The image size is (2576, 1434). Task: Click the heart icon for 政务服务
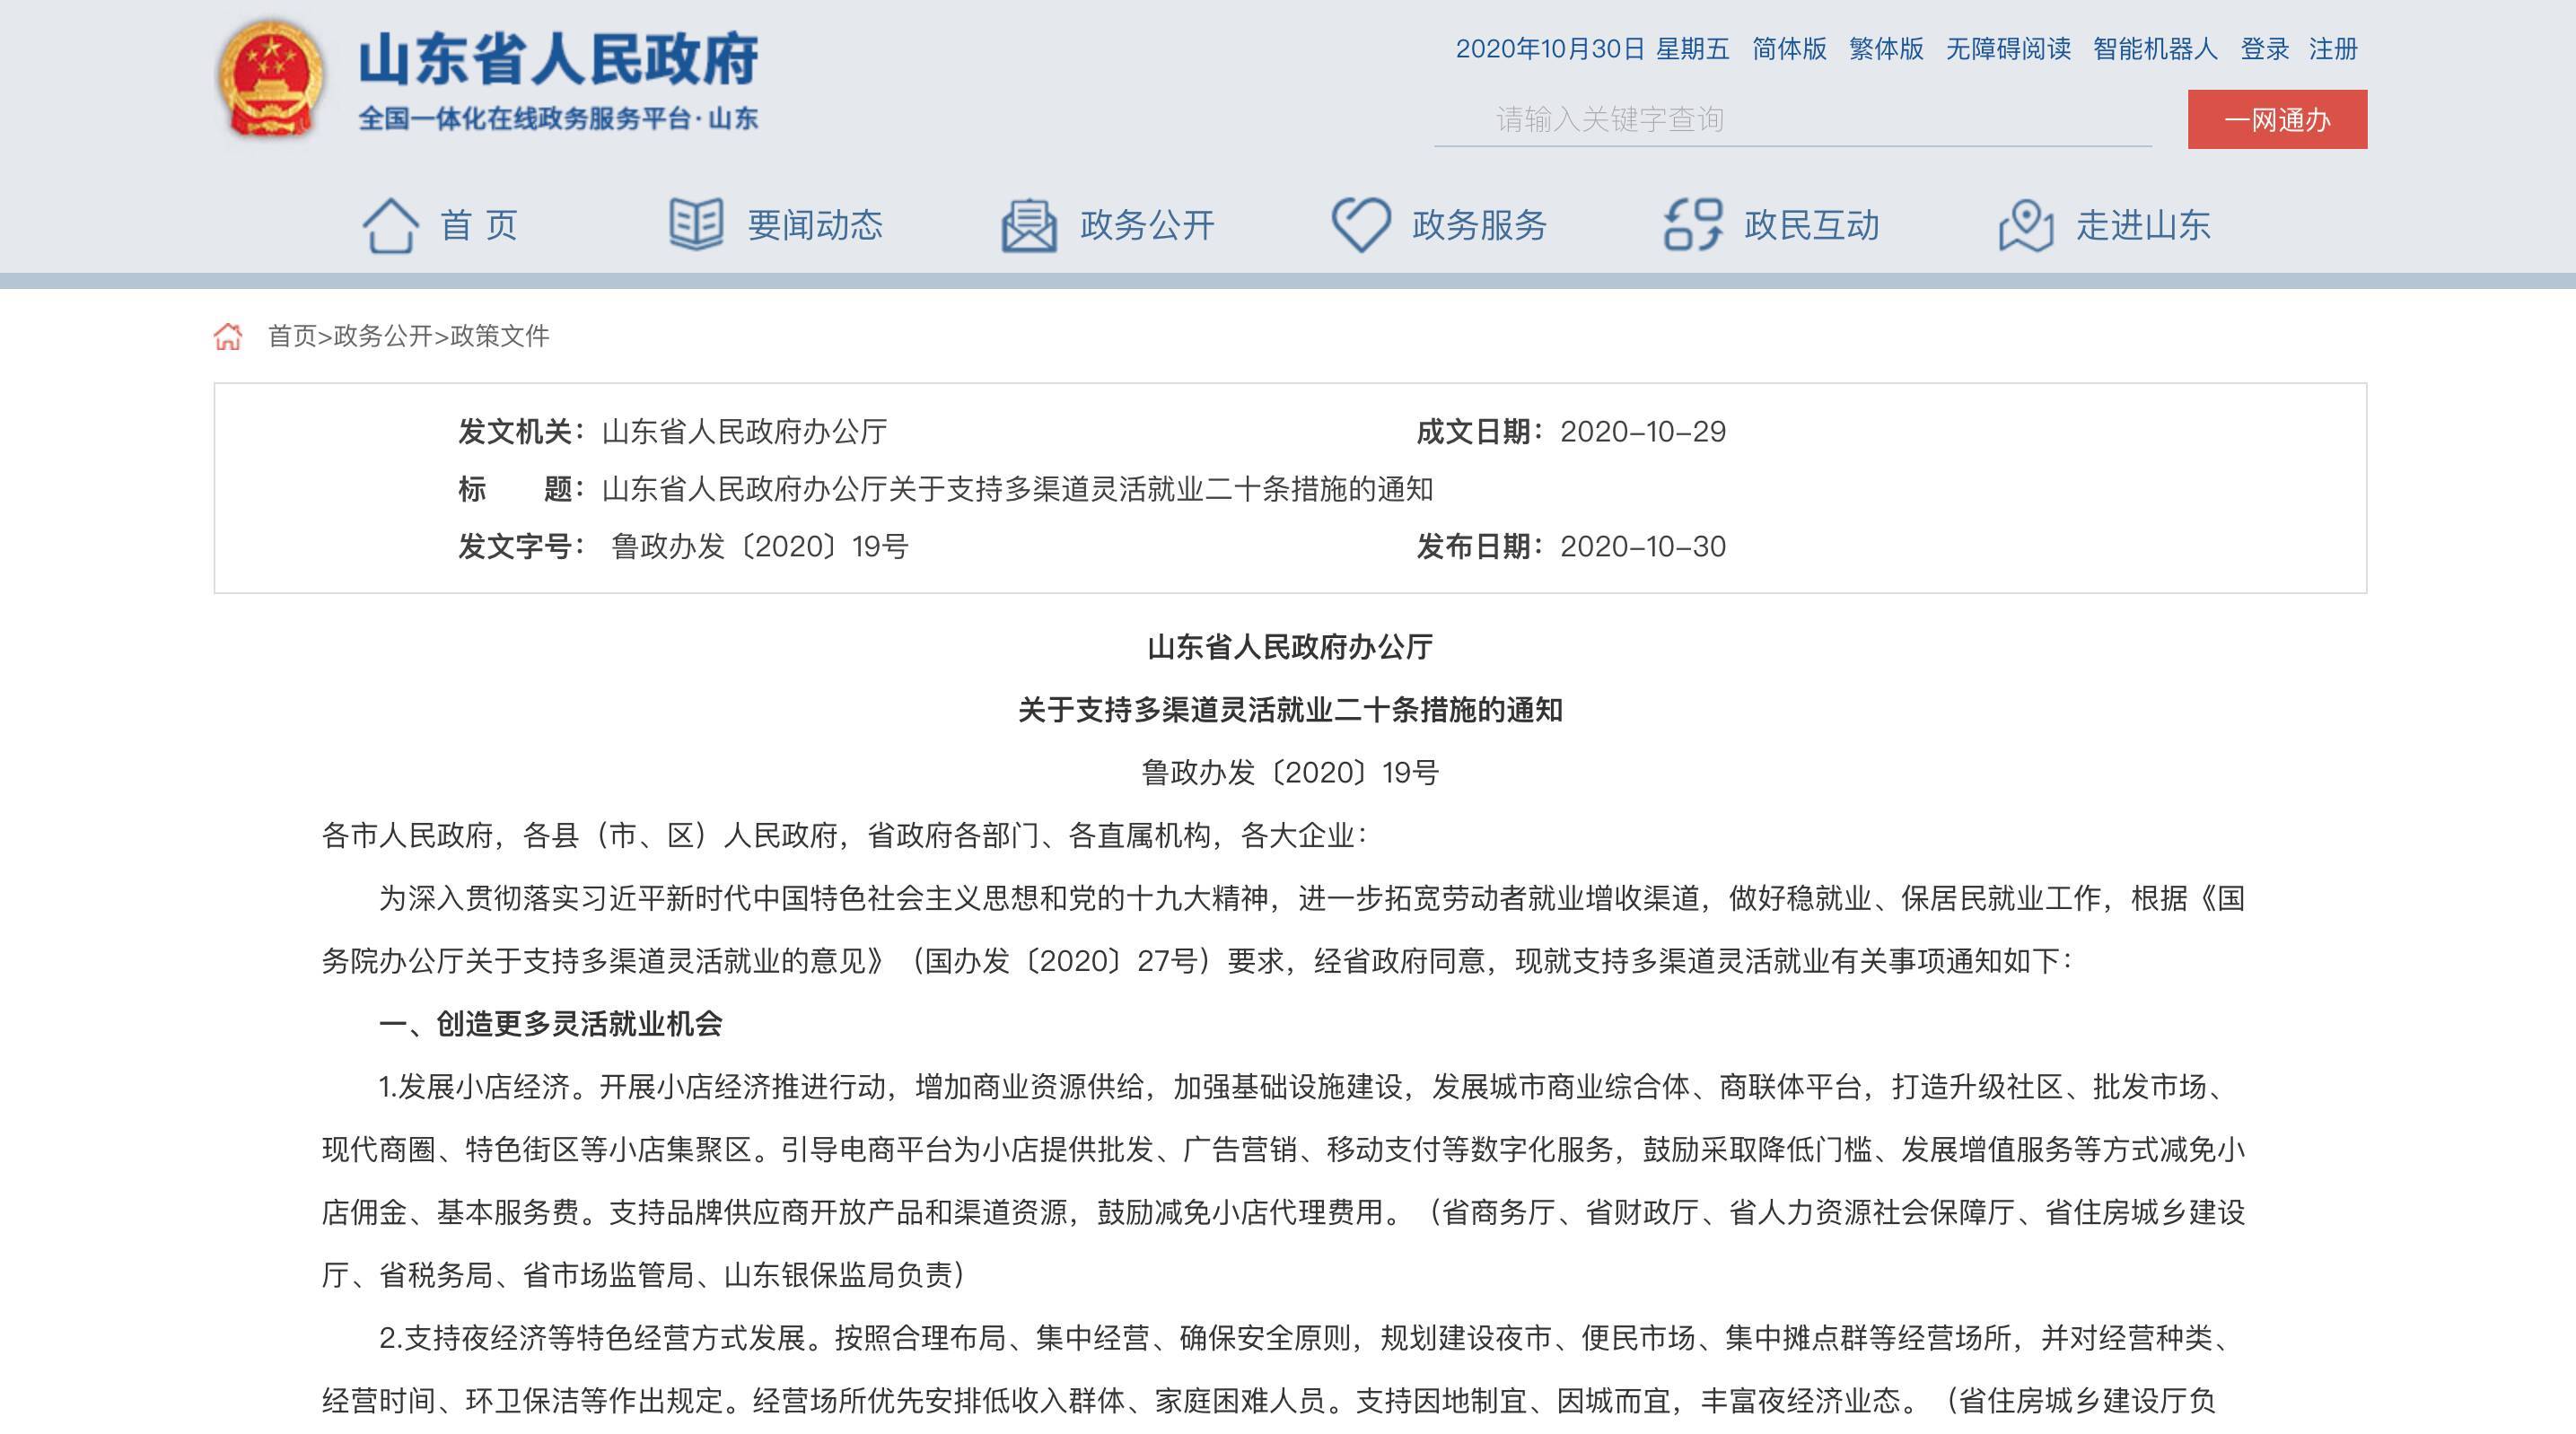(x=1360, y=225)
